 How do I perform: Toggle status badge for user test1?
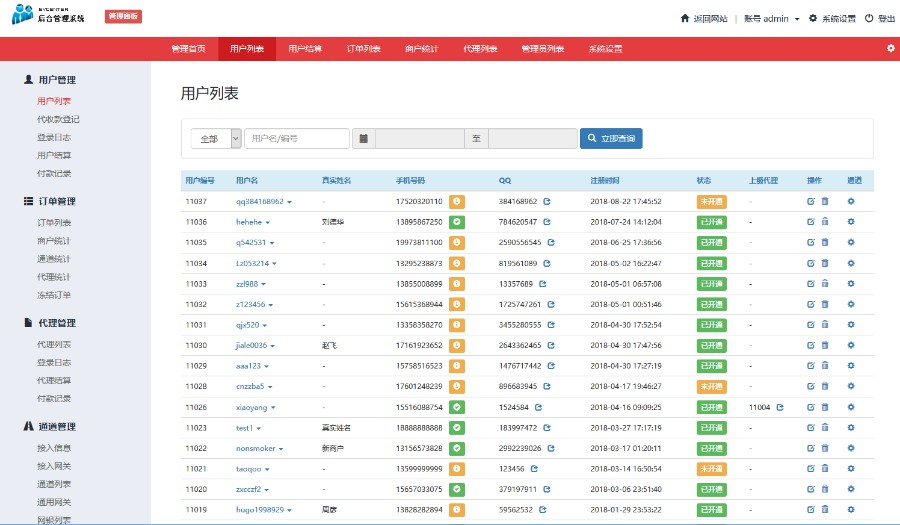click(x=711, y=427)
